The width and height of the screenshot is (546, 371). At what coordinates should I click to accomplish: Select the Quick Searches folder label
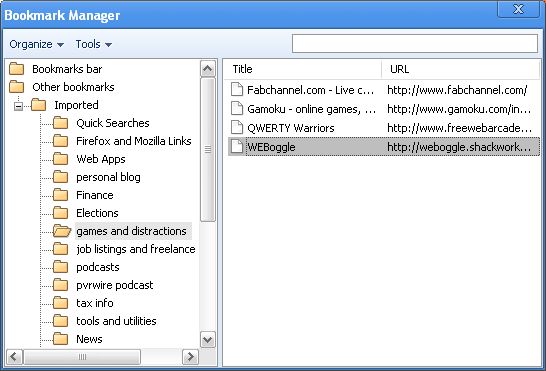point(112,123)
